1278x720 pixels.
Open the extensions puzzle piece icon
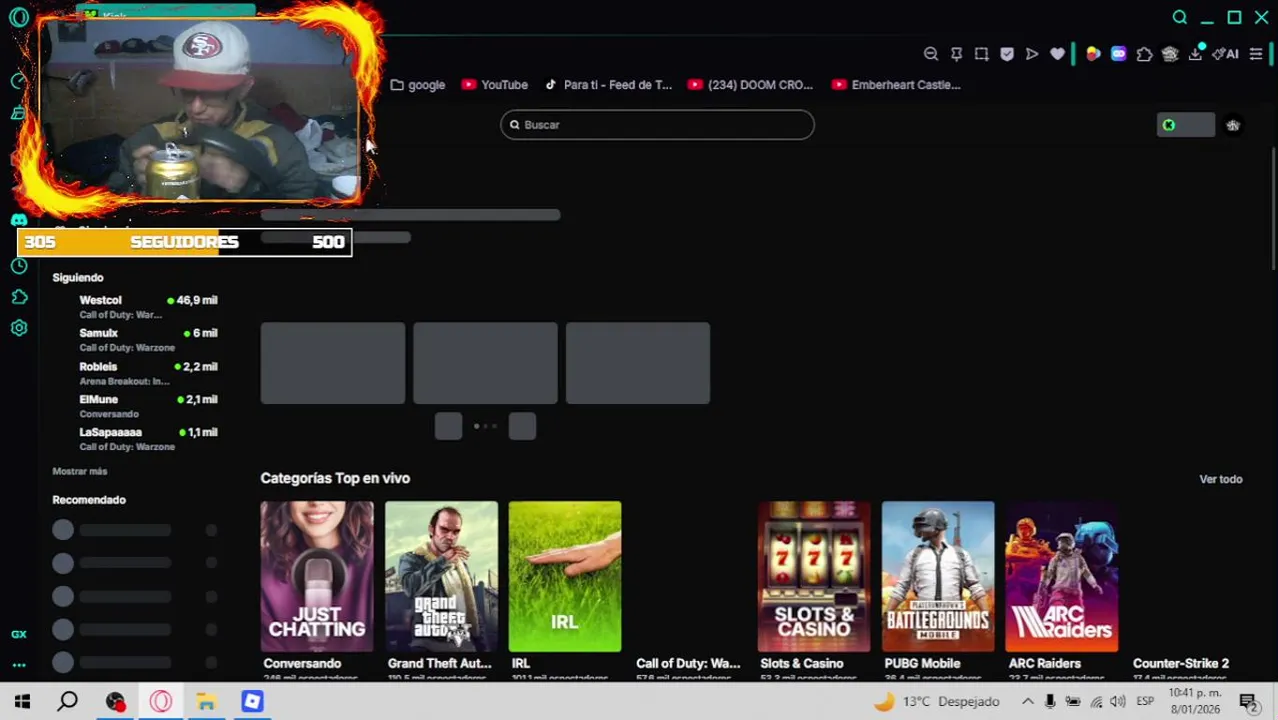pyautogui.click(x=1144, y=54)
